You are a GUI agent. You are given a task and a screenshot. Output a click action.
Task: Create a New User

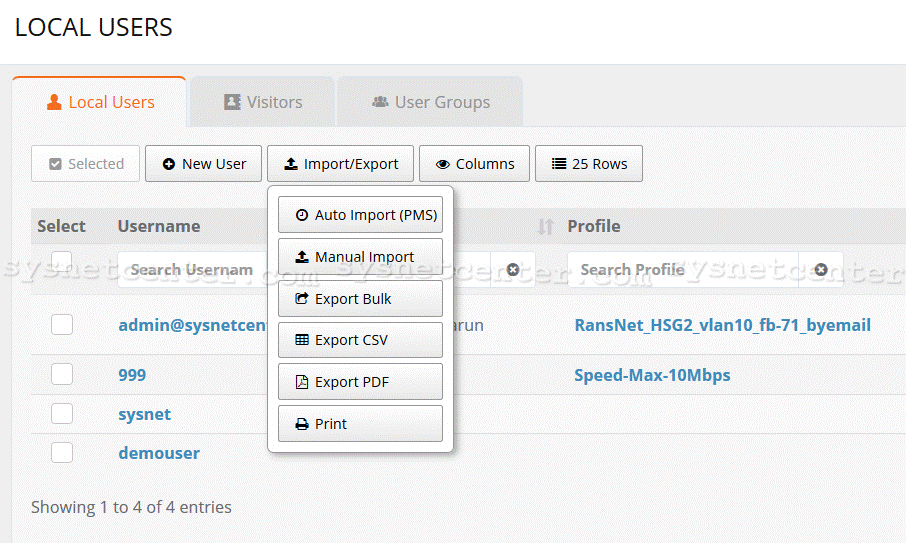pyautogui.click(x=203, y=163)
